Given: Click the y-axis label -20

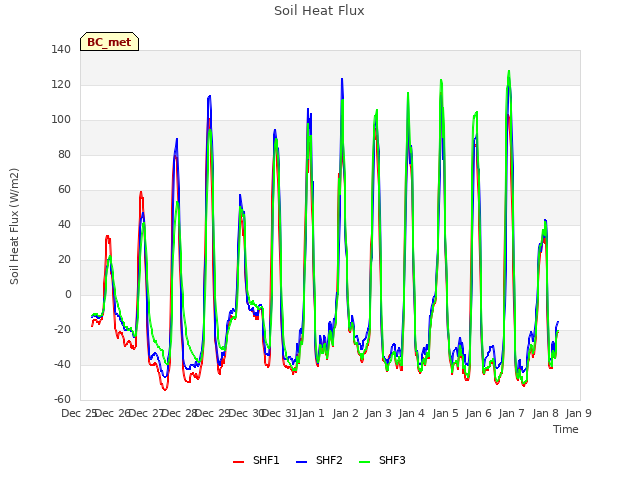Looking at the screenshot, I should click(62, 329).
